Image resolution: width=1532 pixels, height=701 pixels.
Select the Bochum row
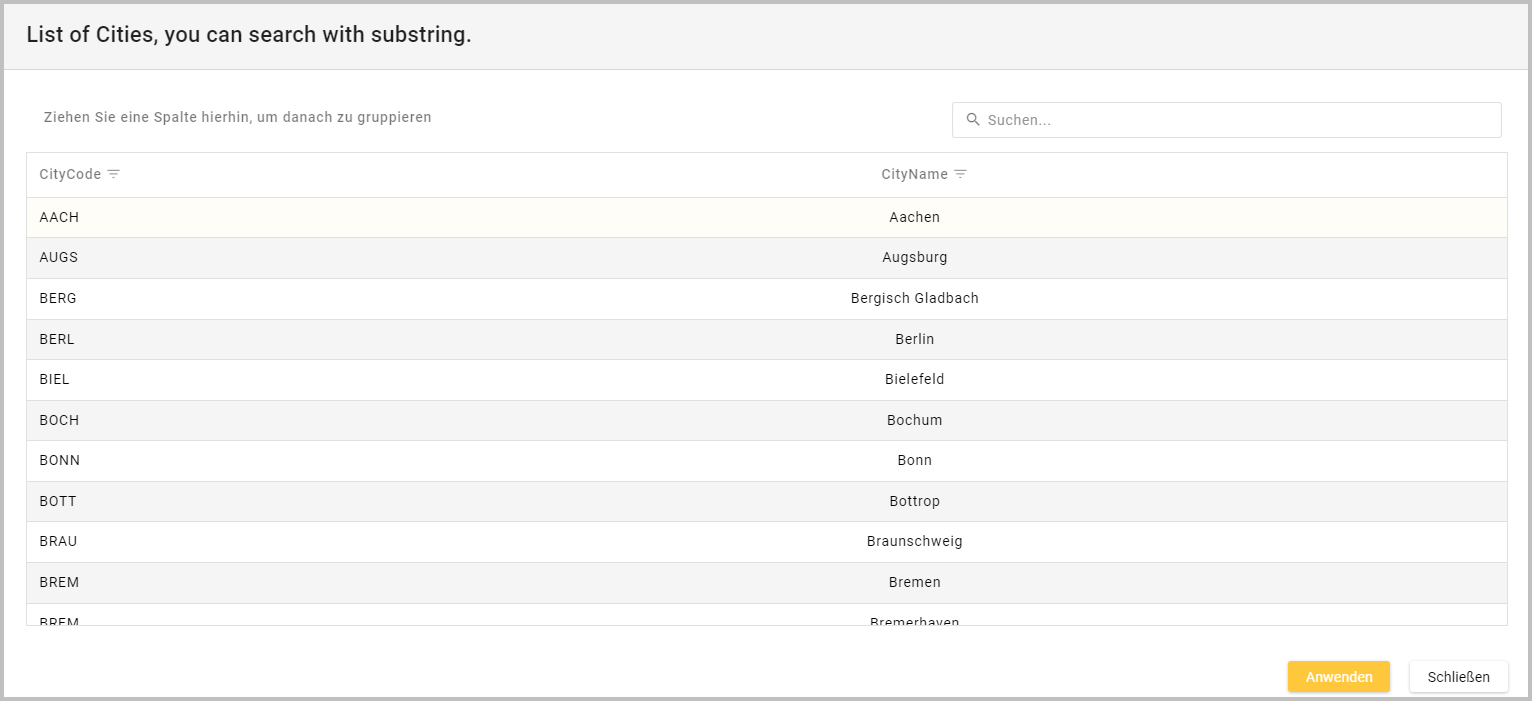click(x=914, y=420)
